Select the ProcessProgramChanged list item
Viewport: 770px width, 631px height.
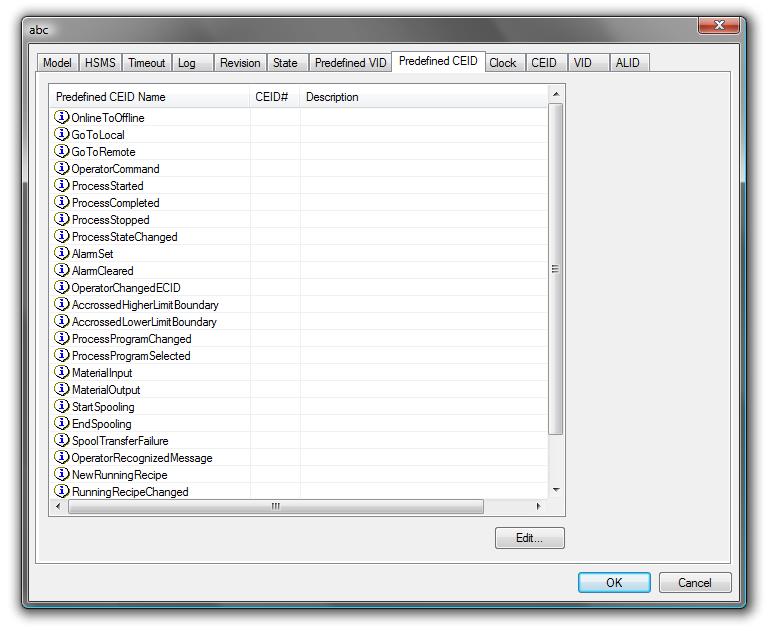[131, 339]
